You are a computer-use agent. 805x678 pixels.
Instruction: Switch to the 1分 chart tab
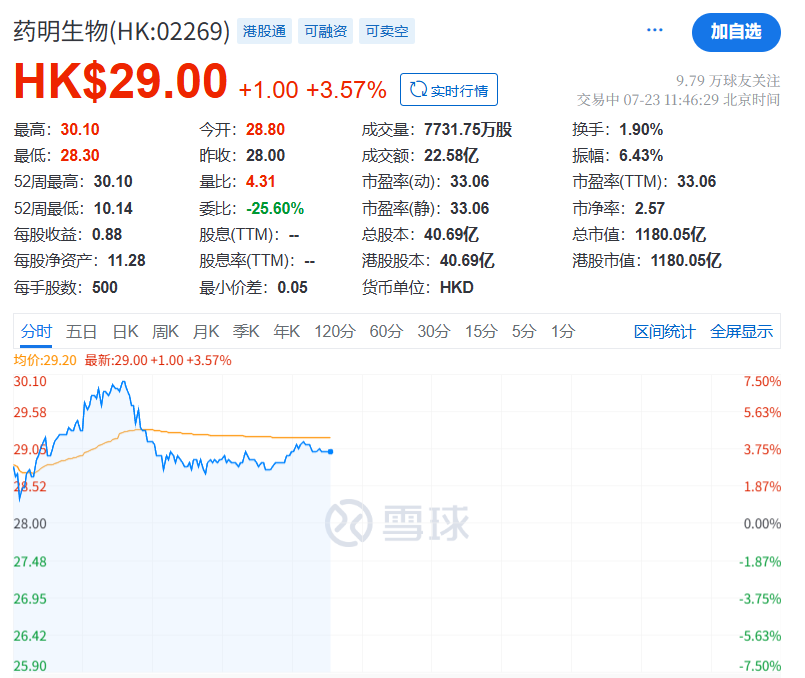563,332
